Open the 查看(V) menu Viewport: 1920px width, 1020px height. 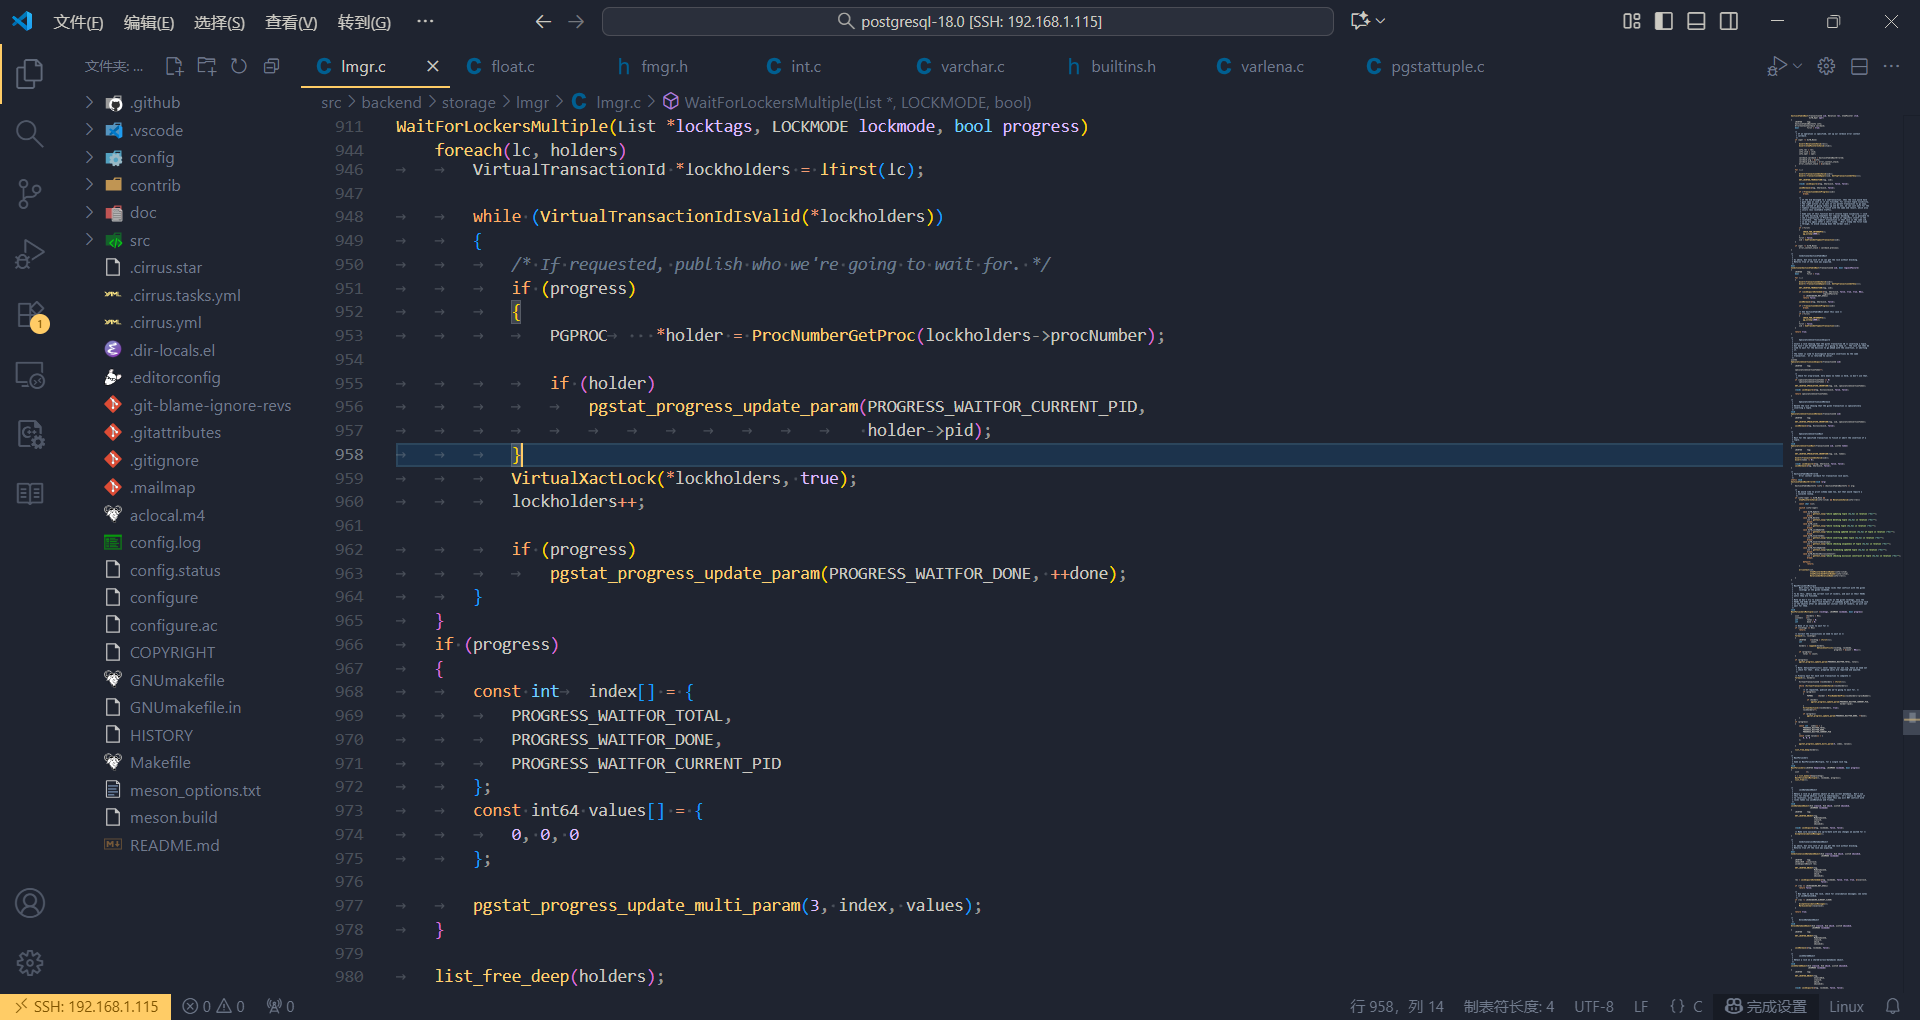coord(291,22)
